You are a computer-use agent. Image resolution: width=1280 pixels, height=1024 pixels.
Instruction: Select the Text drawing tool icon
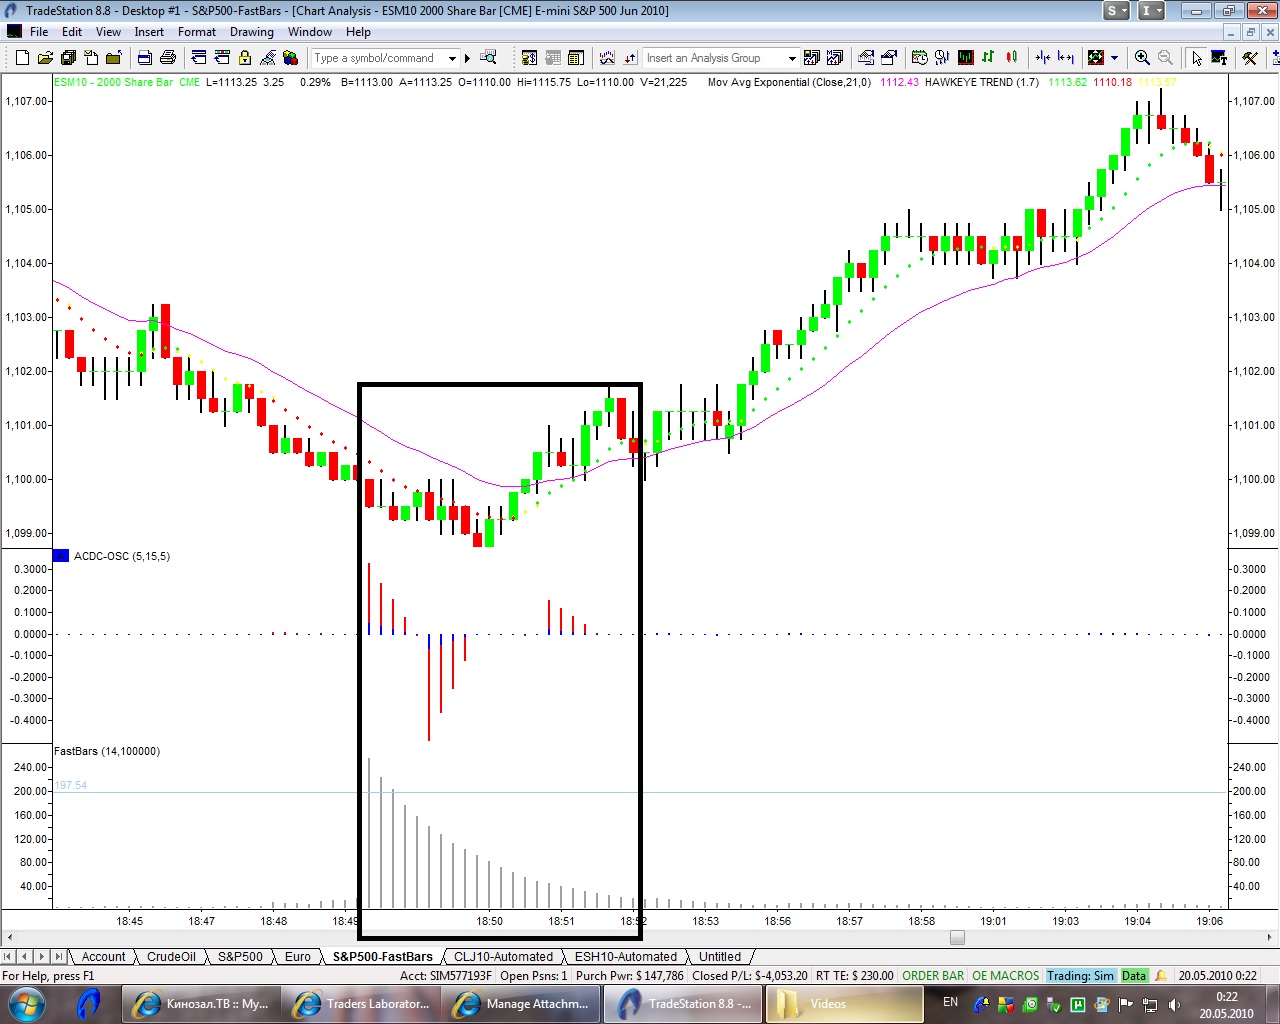tap(1219, 57)
